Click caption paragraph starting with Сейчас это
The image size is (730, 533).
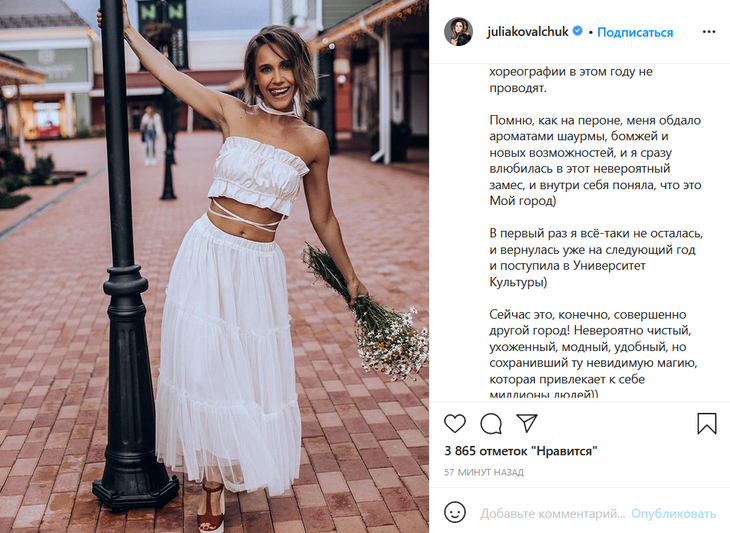(x=593, y=355)
